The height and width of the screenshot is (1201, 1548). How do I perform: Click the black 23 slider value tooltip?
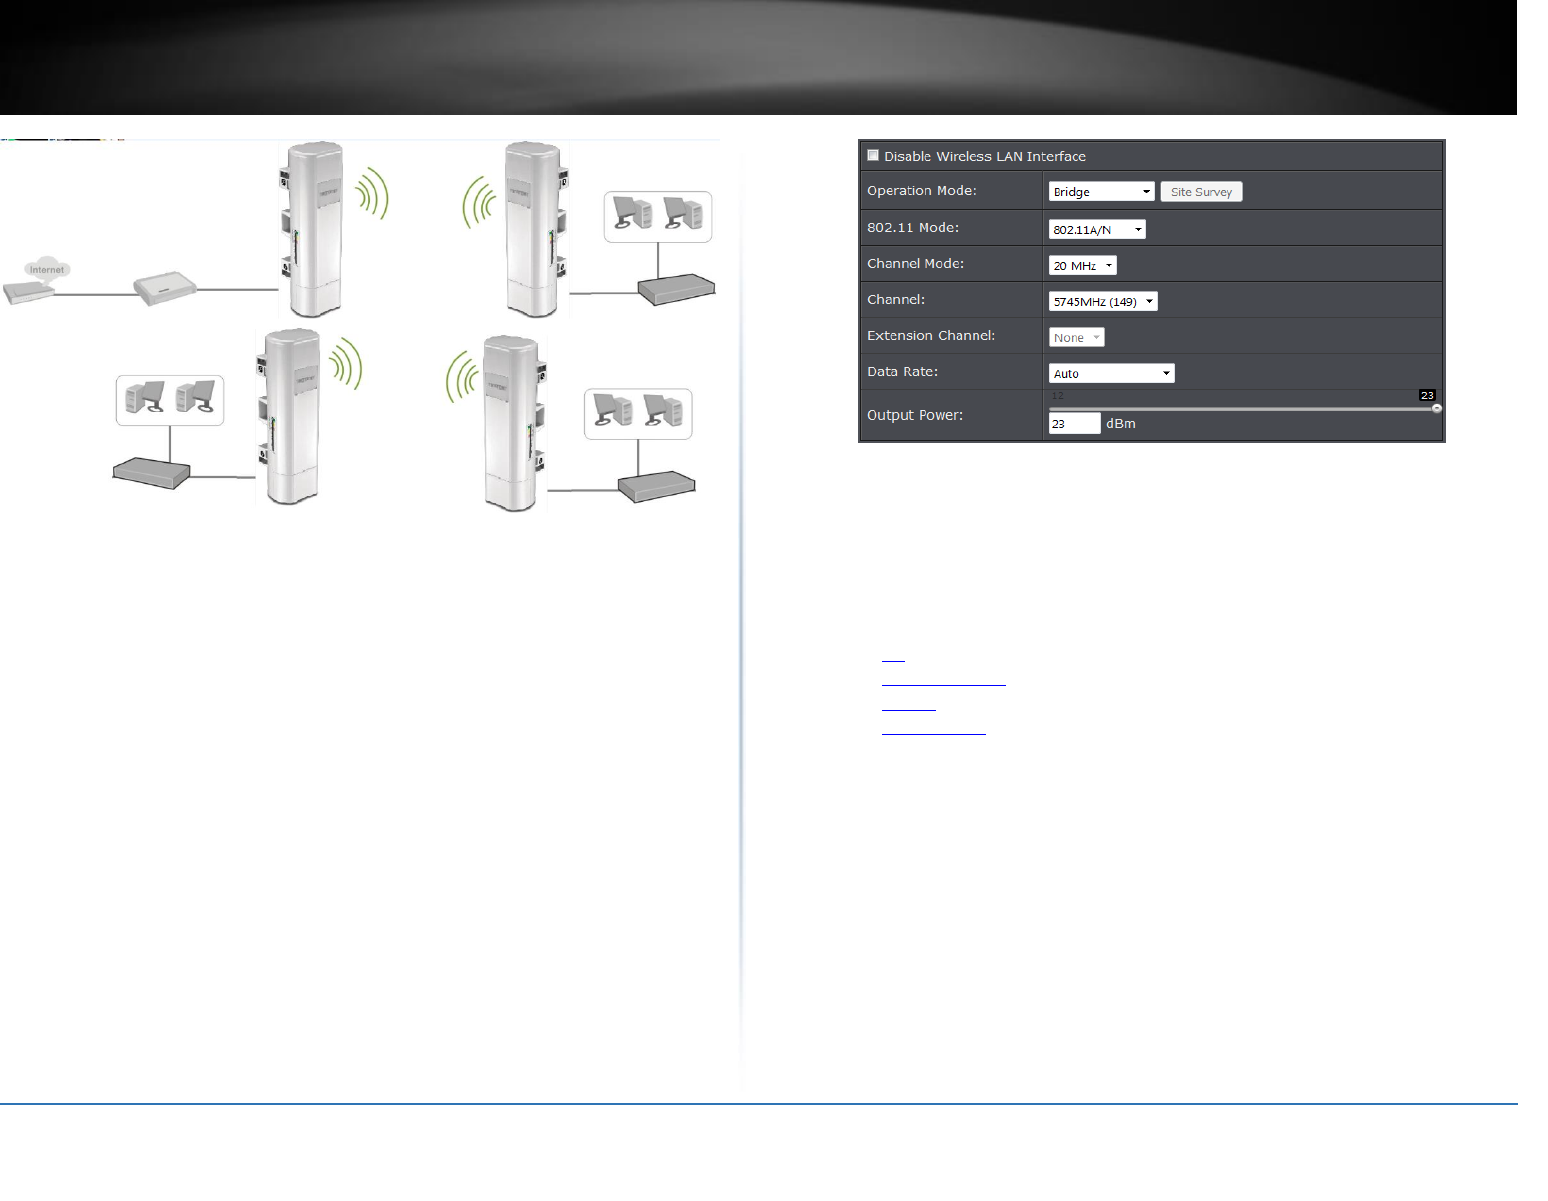pos(1427,395)
